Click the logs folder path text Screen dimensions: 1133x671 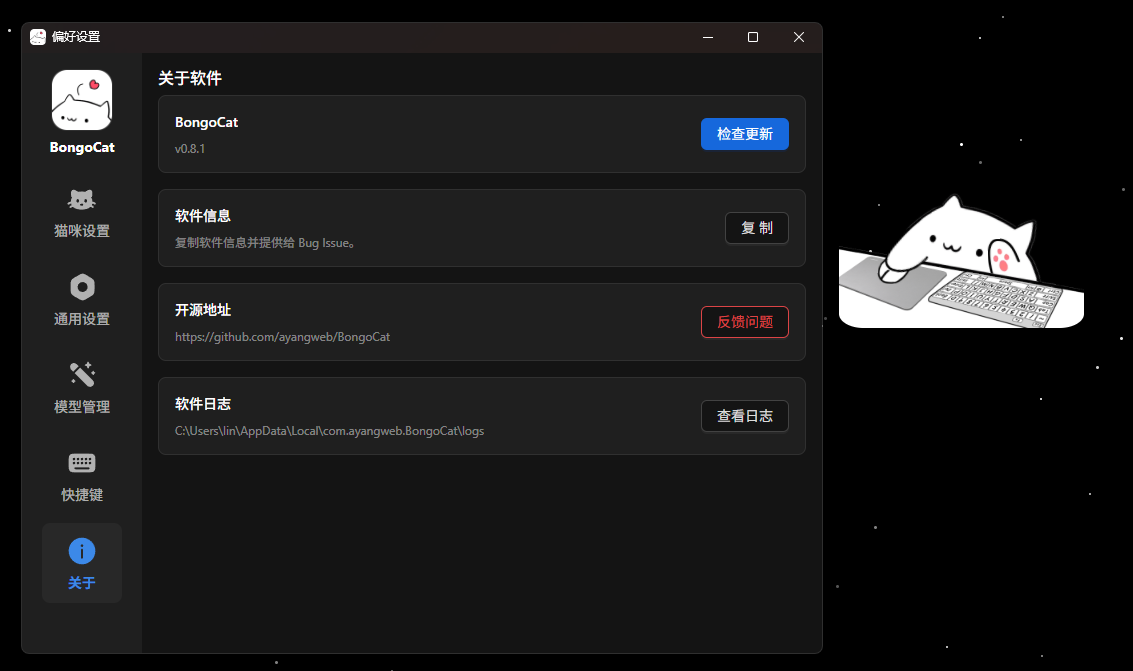(x=329, y=431)
